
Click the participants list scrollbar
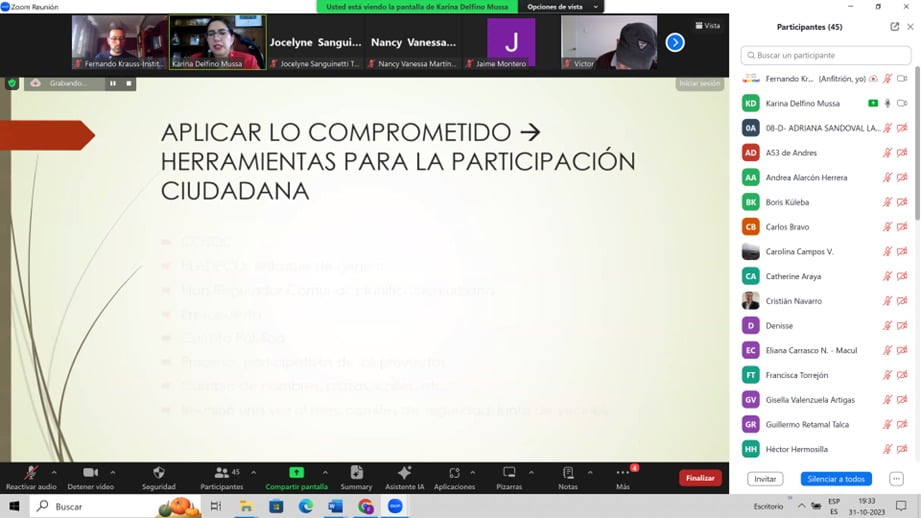(917, 150)
